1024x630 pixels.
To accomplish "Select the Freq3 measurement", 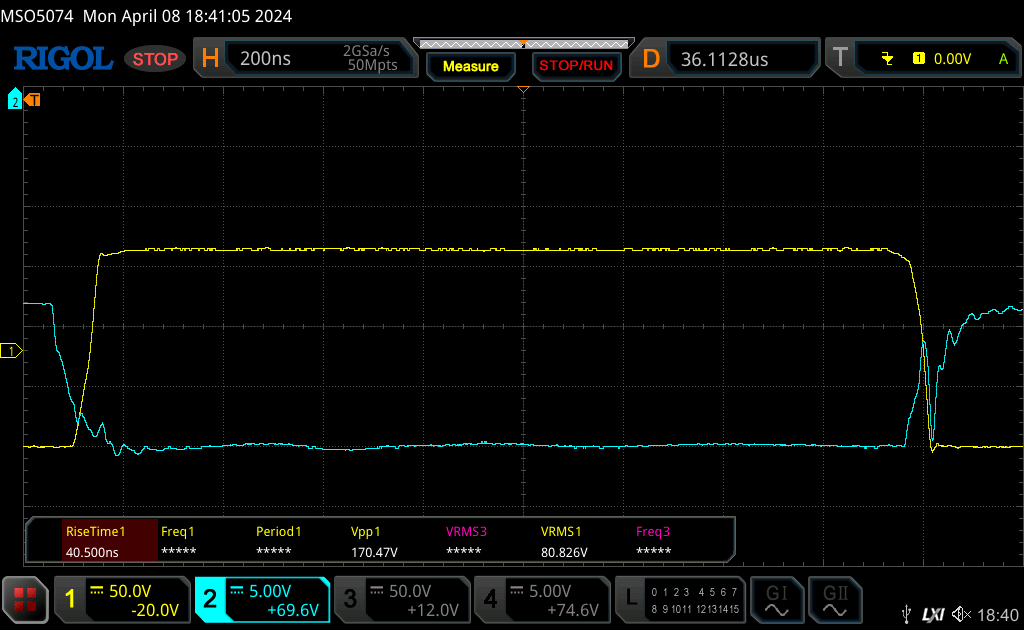I will point(653,541).
